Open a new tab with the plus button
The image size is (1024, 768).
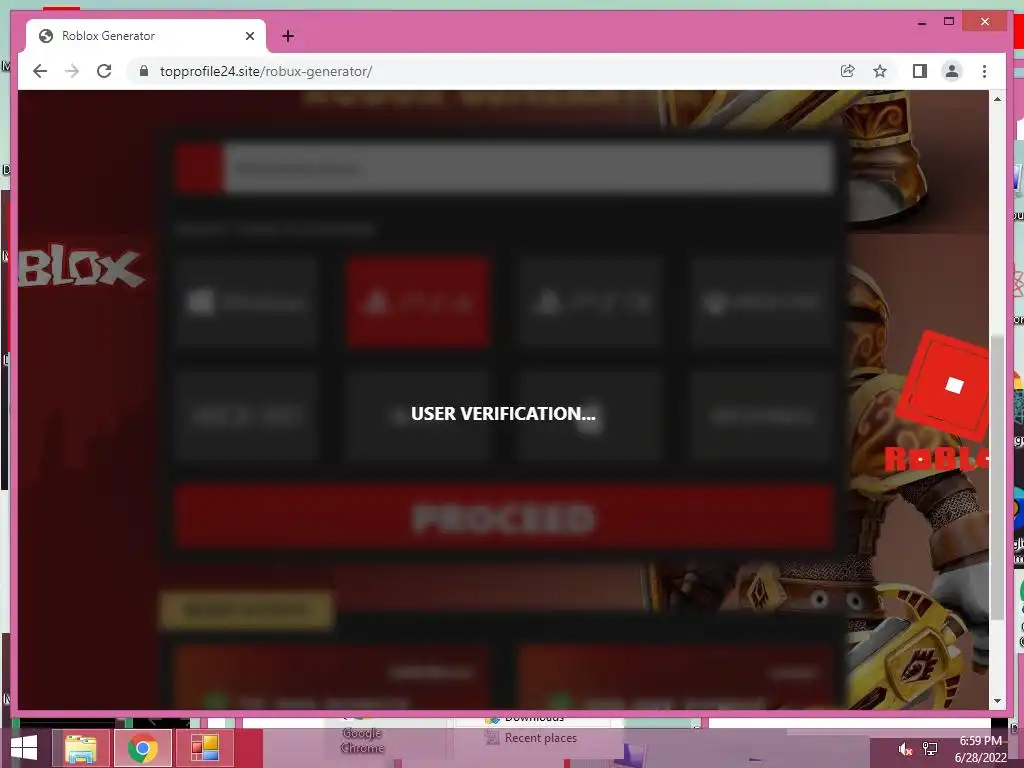pyautogui.click(x=288, y=36)
